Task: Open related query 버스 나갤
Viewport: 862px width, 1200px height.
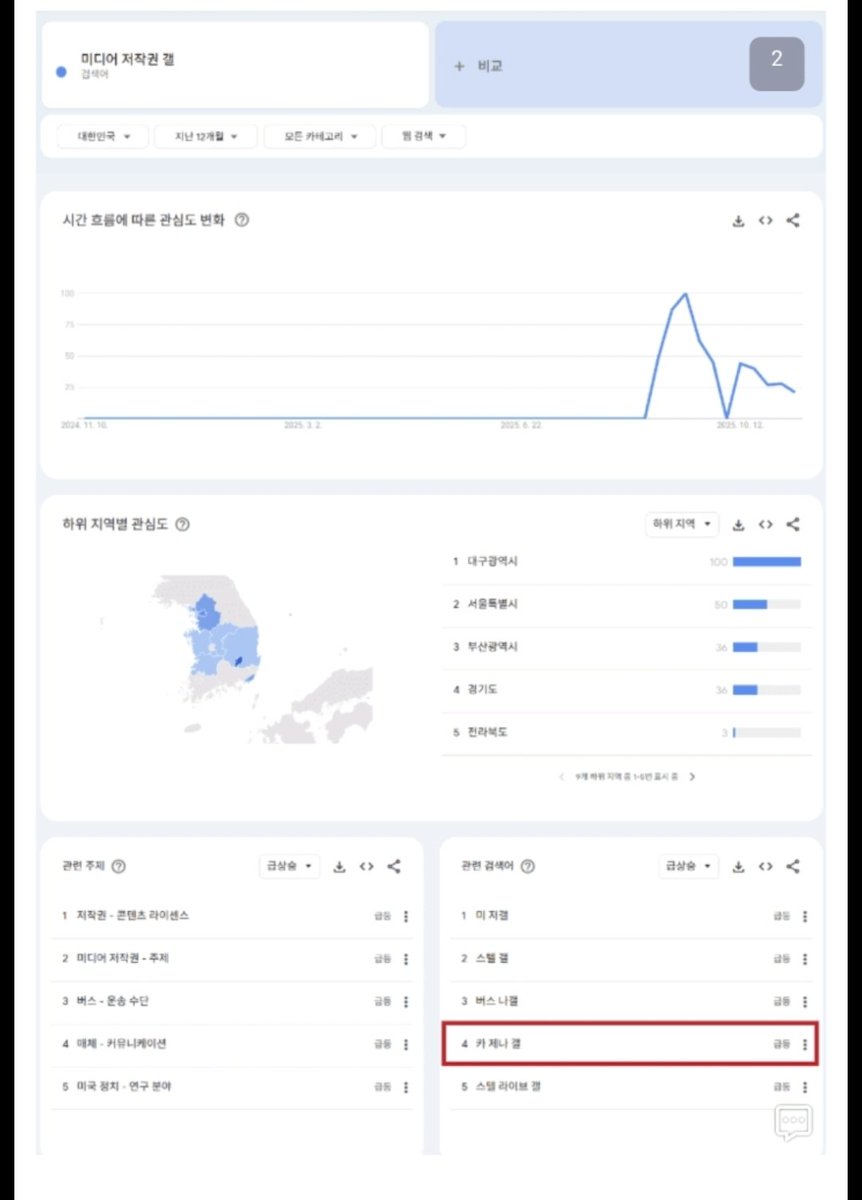Action: [497, 1002]
